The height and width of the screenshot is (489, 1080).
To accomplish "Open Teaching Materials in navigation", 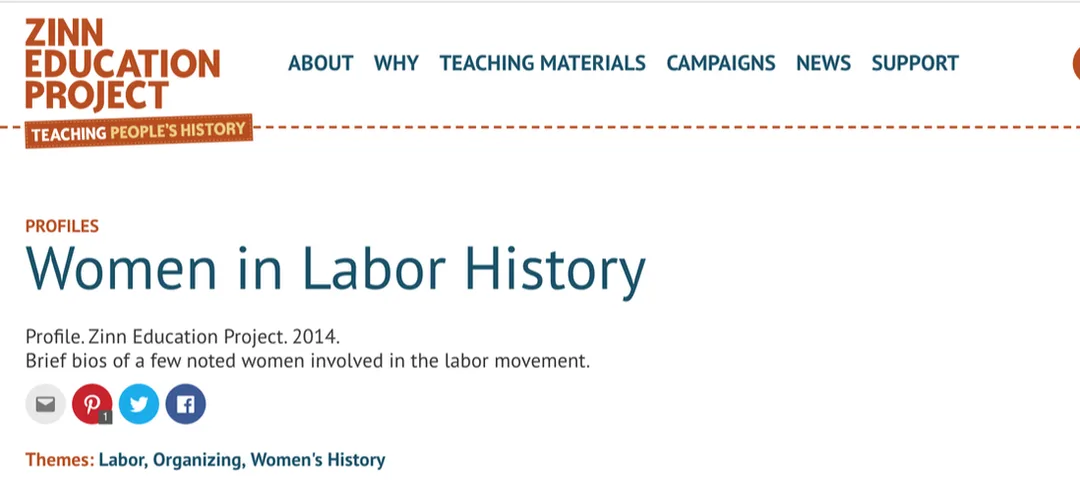I will (543, 63).
